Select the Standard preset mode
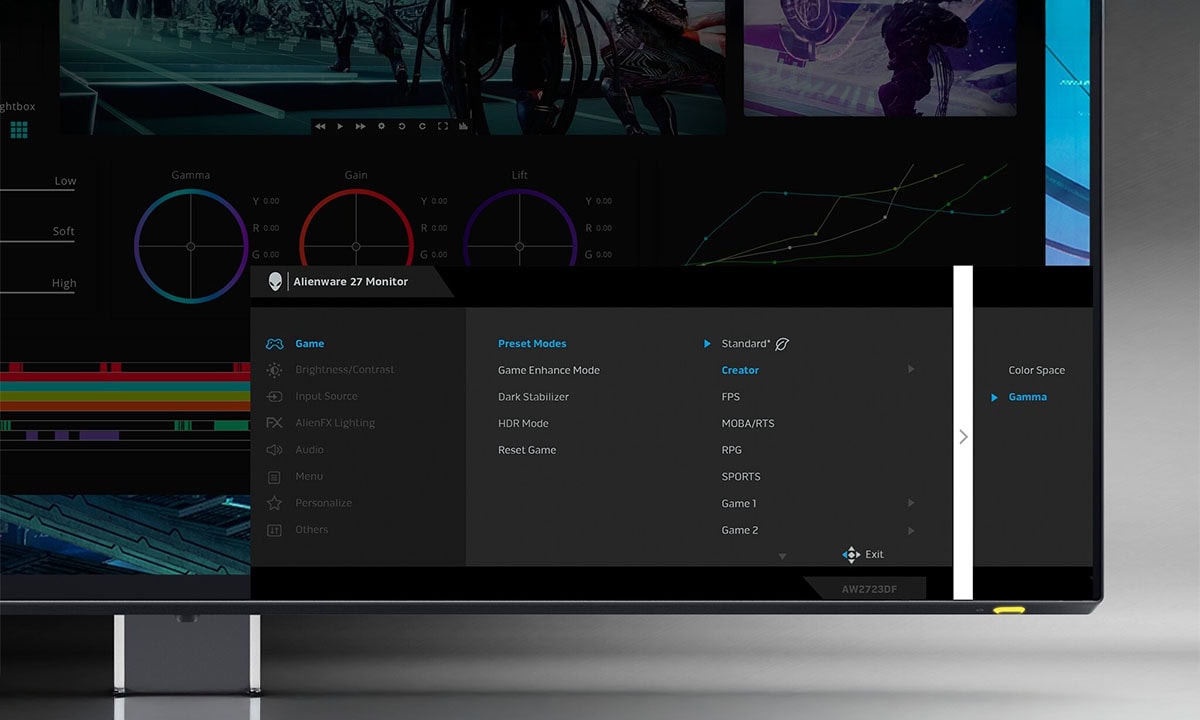1200x720 pixels. point(746,343)
